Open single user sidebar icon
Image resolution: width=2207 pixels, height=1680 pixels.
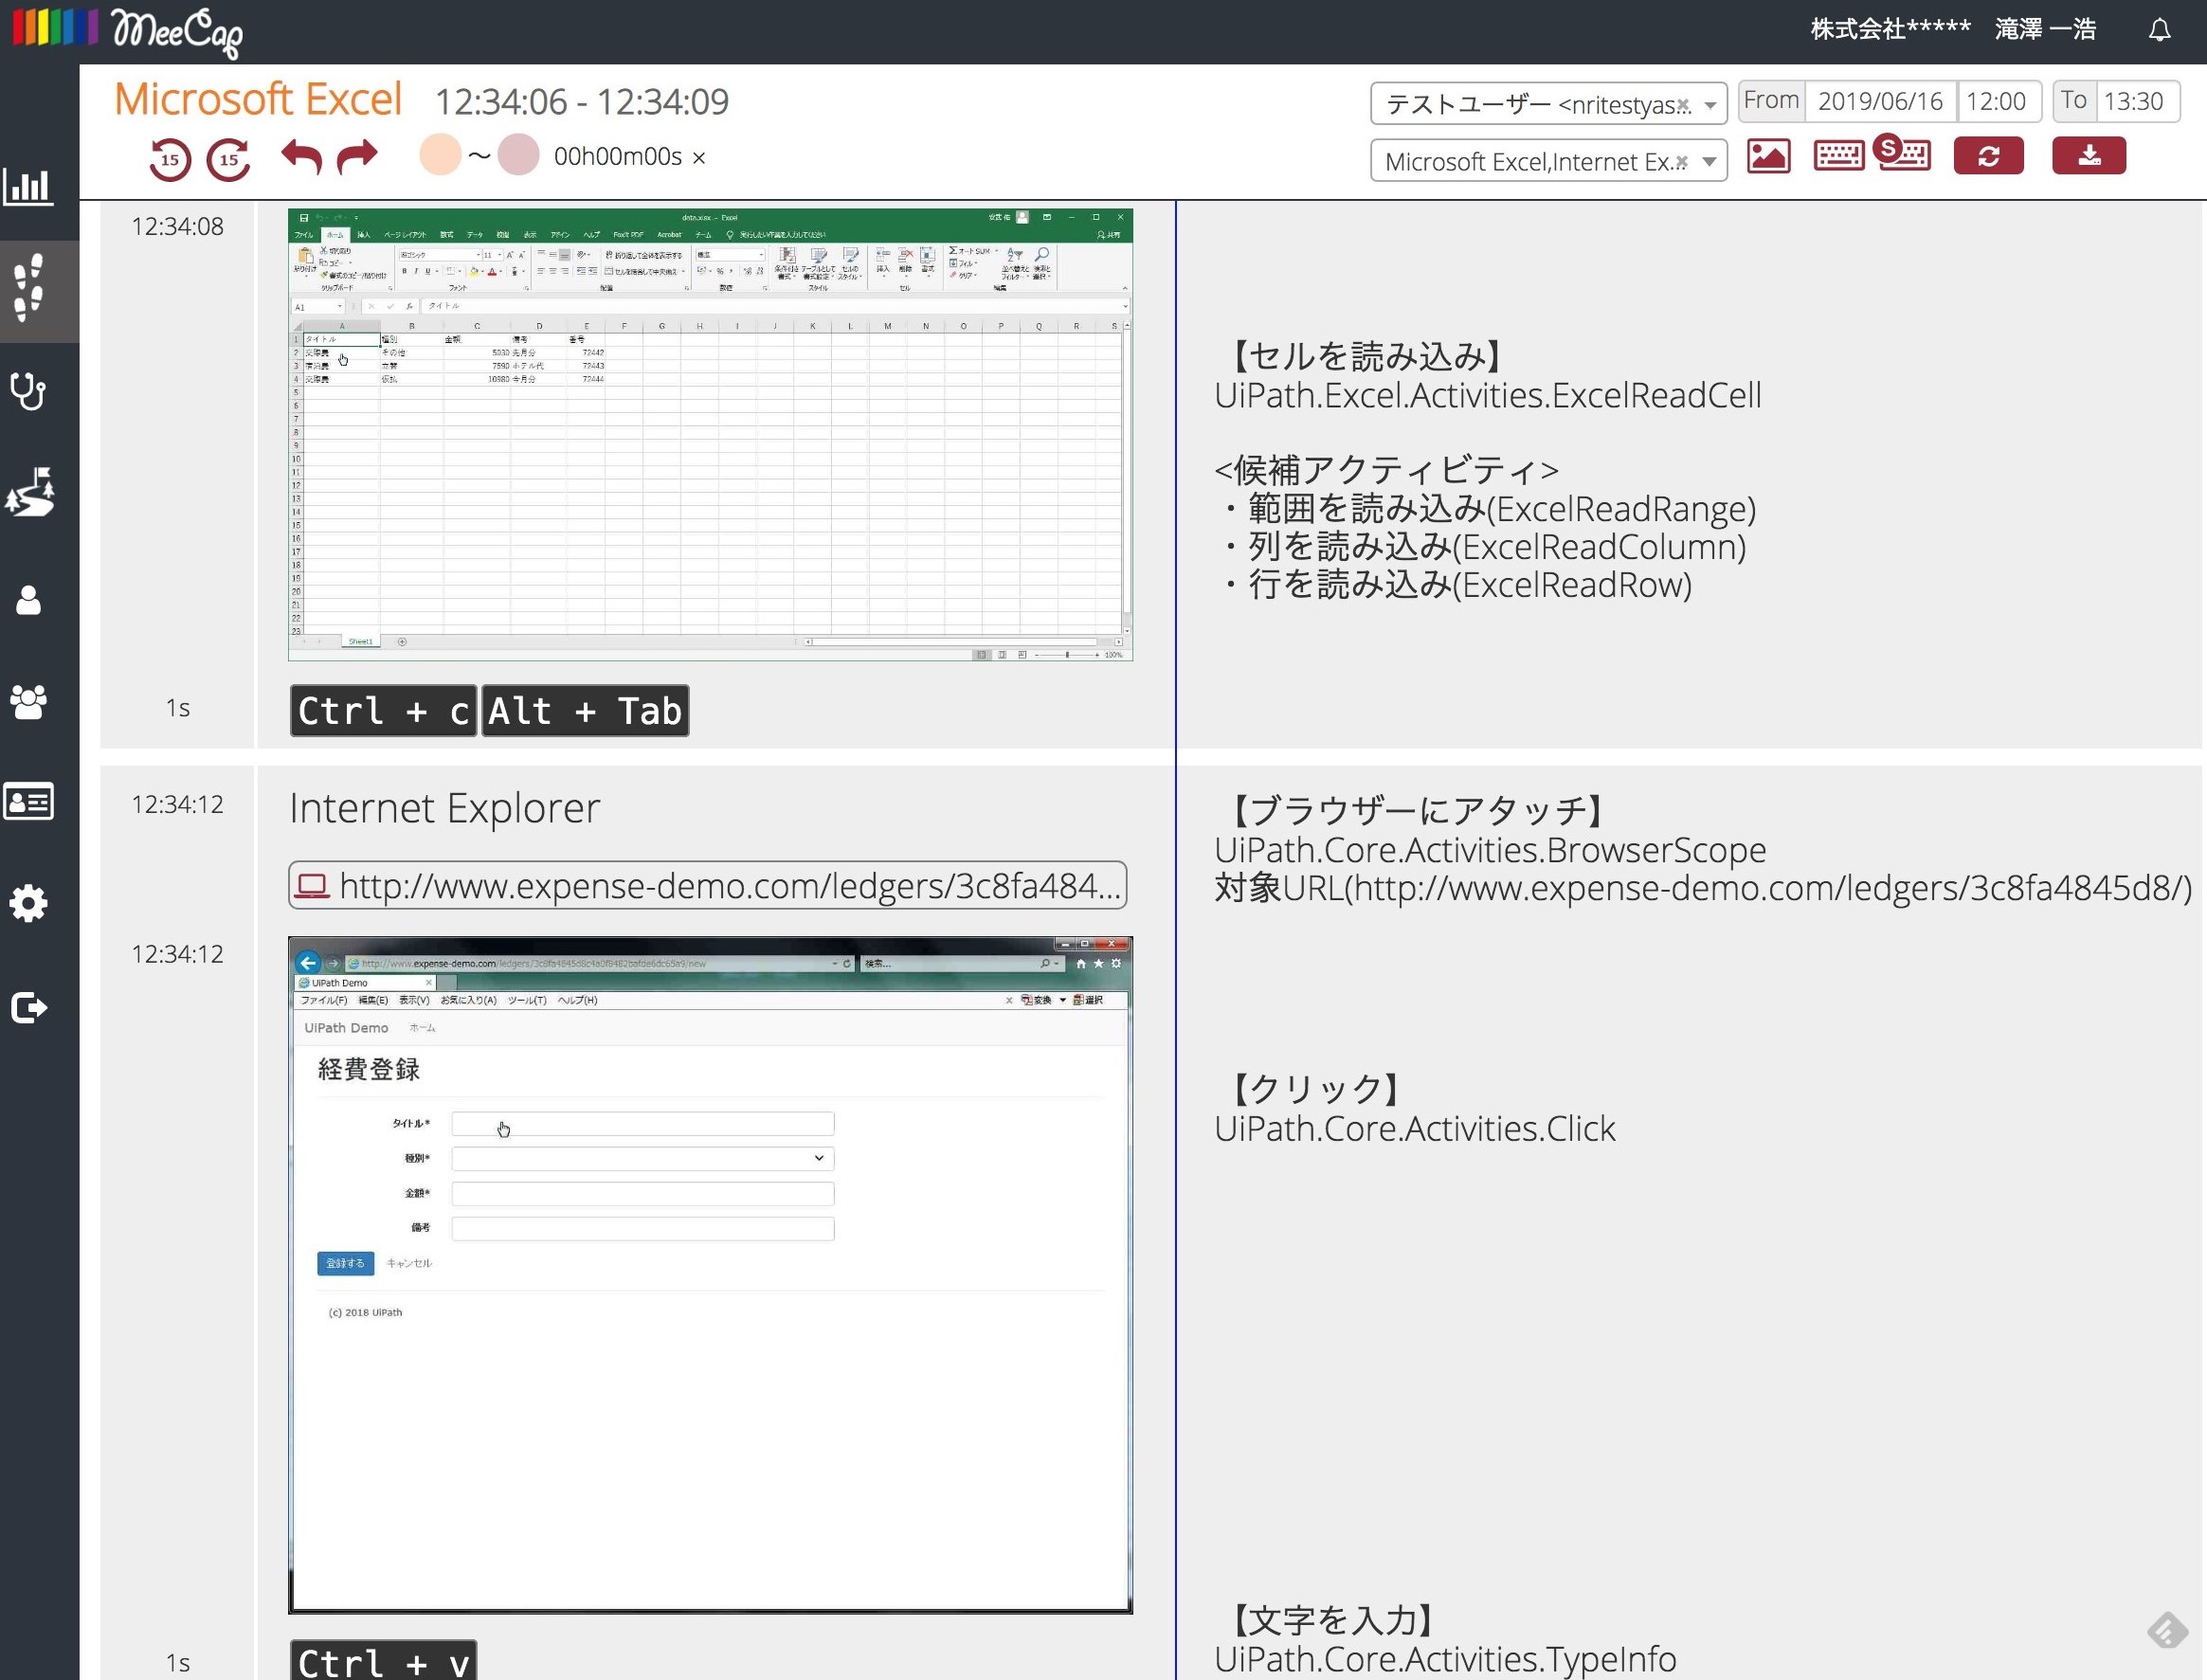pos(28,599)
